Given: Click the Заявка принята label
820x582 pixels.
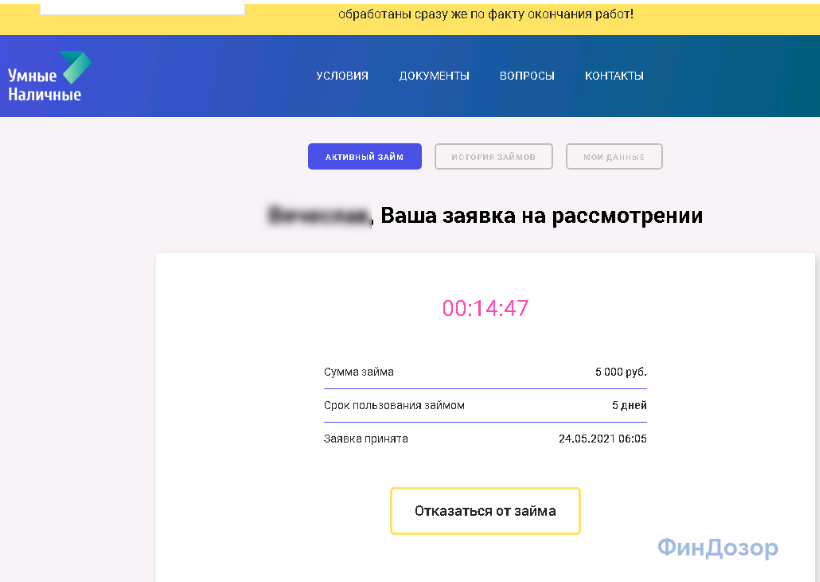Looking at the screenshot, I should coord(366,438).
